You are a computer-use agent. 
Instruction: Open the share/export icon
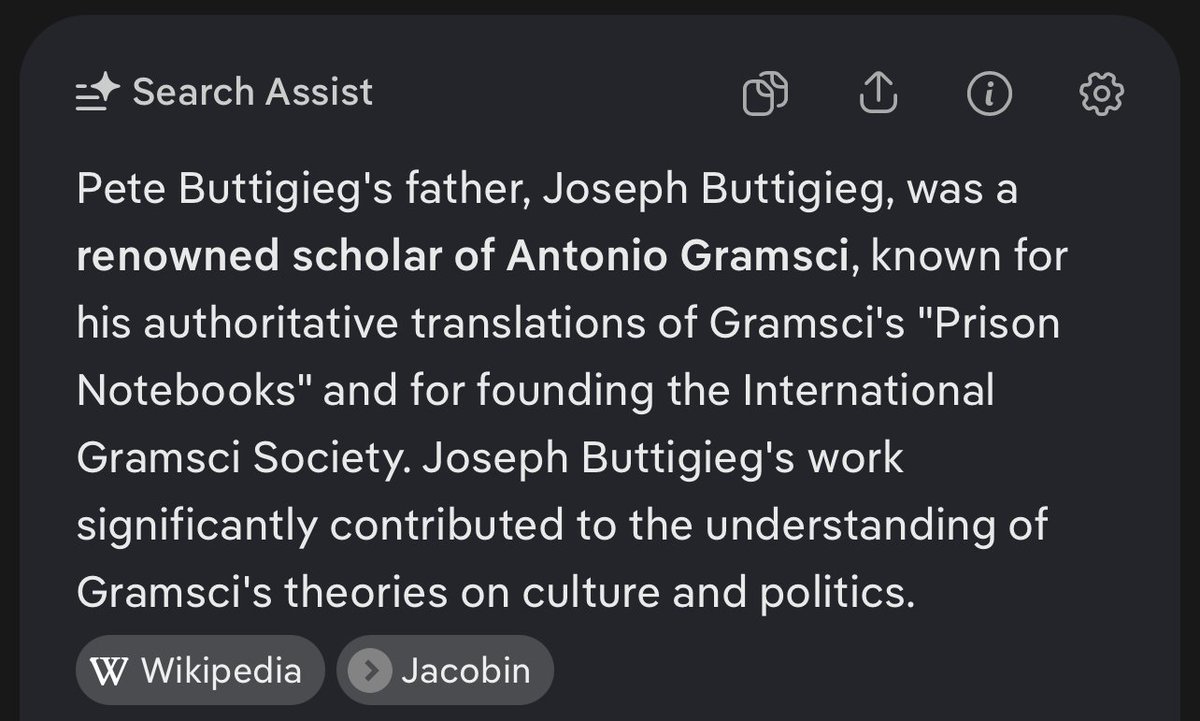[x=879, y=94]
